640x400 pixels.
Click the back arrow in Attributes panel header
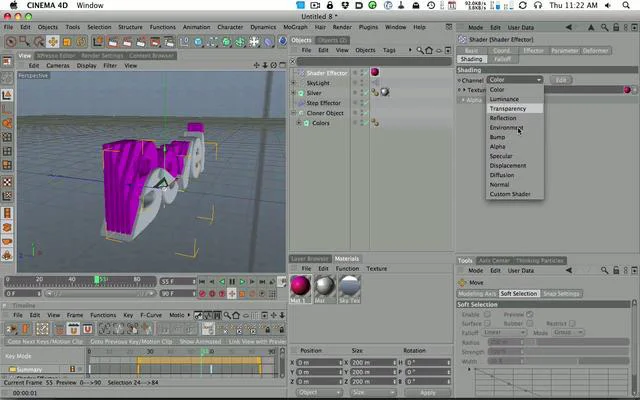[569, 27]
